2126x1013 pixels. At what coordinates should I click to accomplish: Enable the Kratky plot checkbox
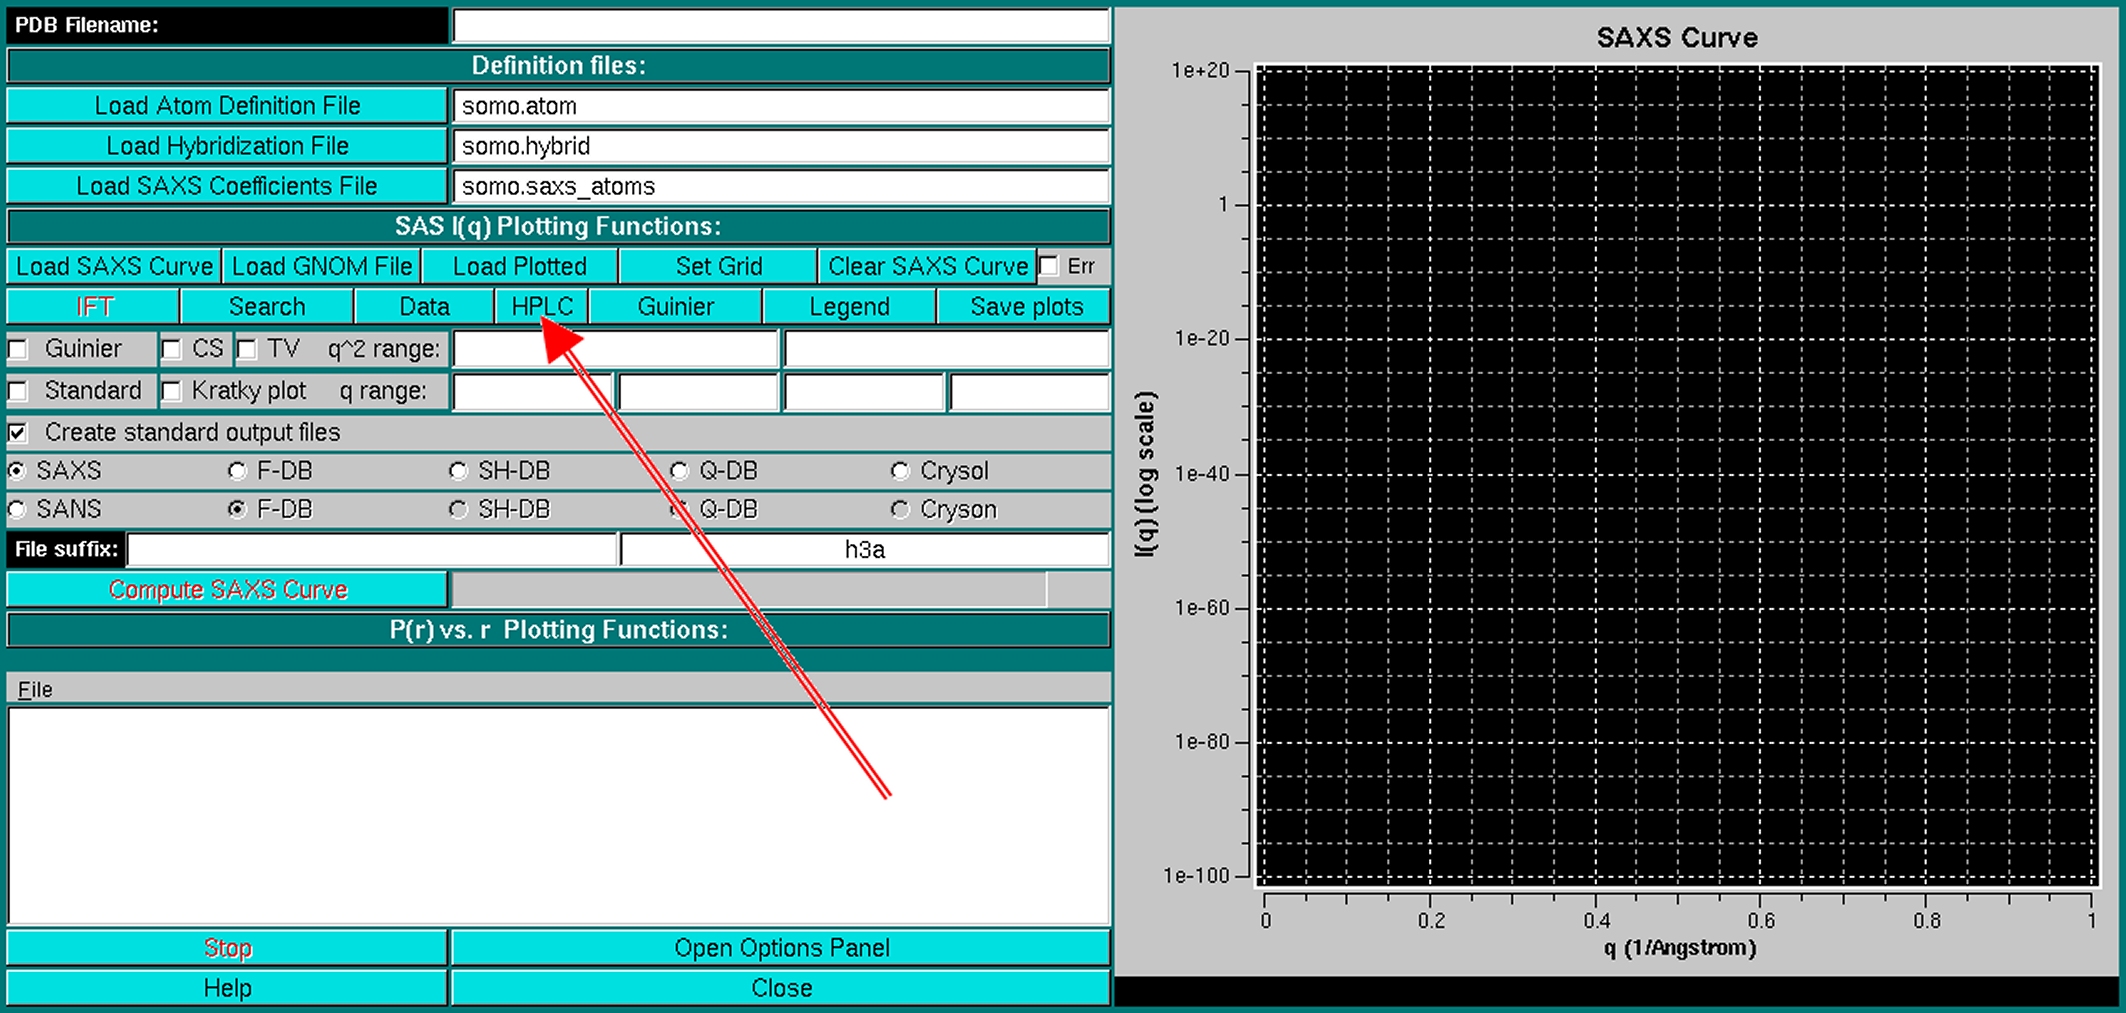172,391
